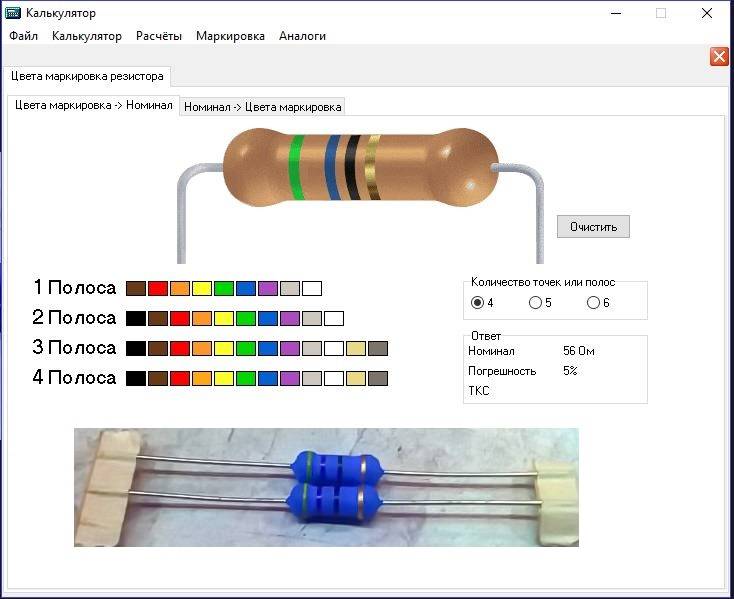The image size is (734, 599).
Task: Pick orange for 1 Полоса
Action: click(180, 288)
